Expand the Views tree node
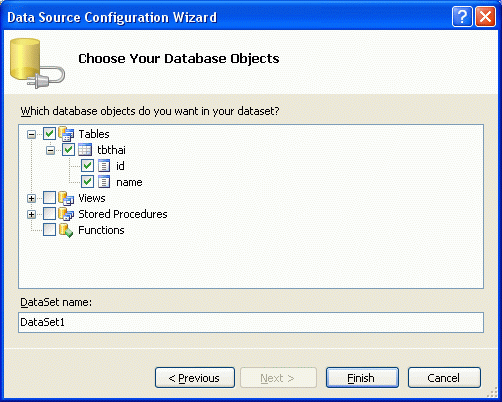Viewport: 502px width, 402px height. [31, 199]
